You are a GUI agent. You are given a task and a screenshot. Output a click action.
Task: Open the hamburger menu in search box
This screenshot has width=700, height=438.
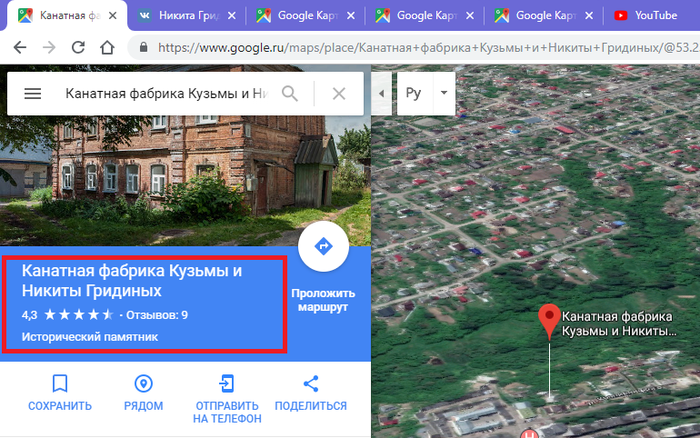[32, 93]
